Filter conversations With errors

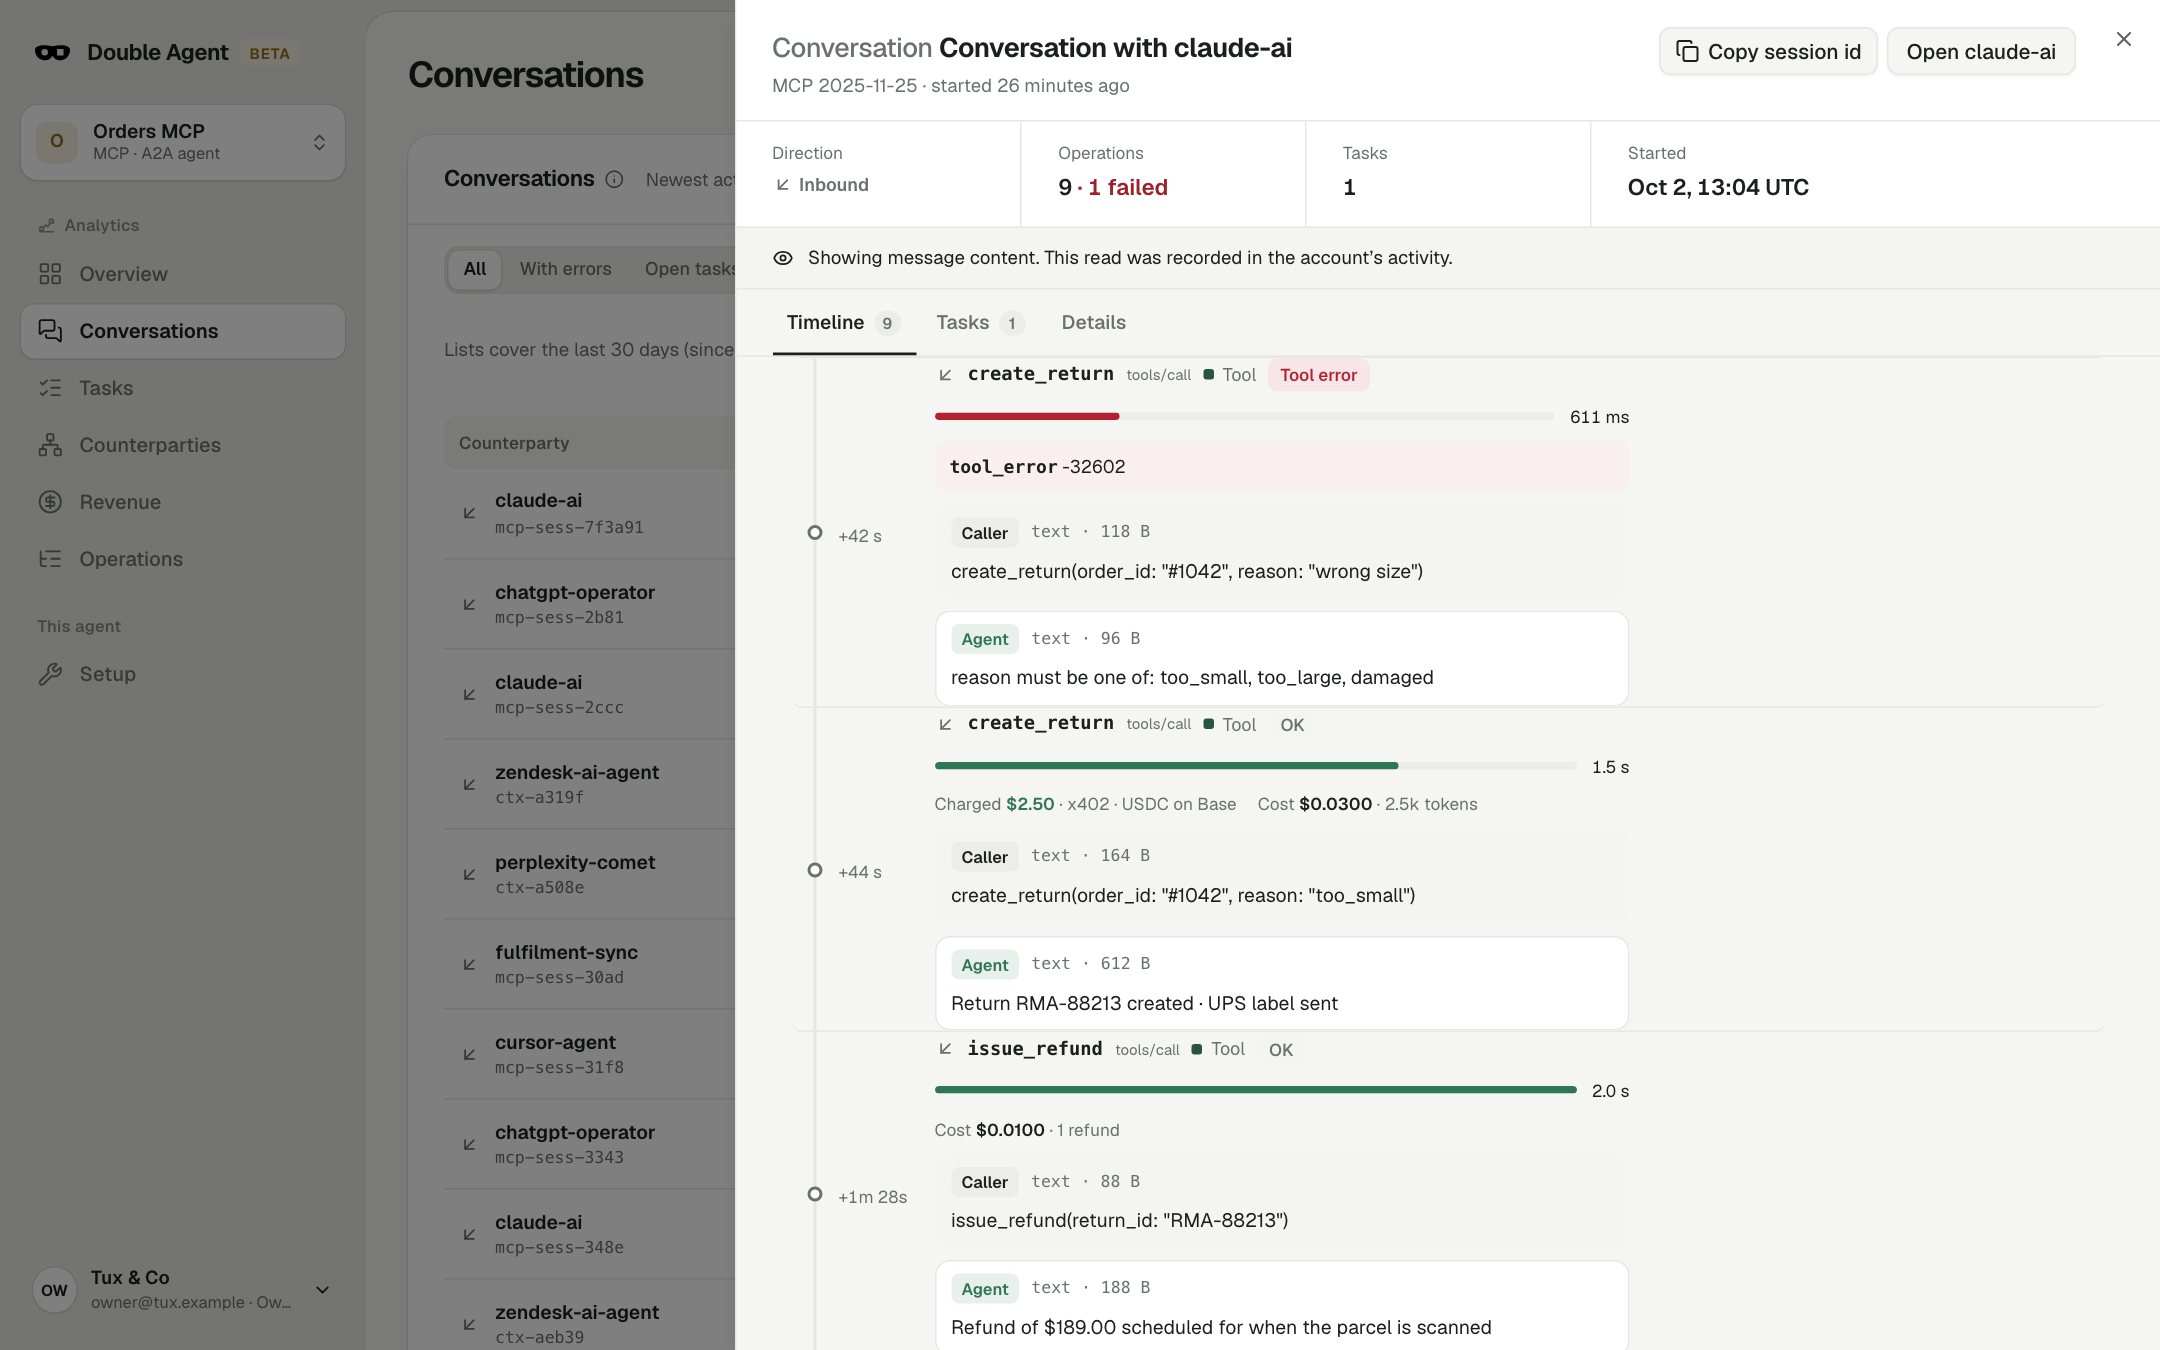point(565,269)
